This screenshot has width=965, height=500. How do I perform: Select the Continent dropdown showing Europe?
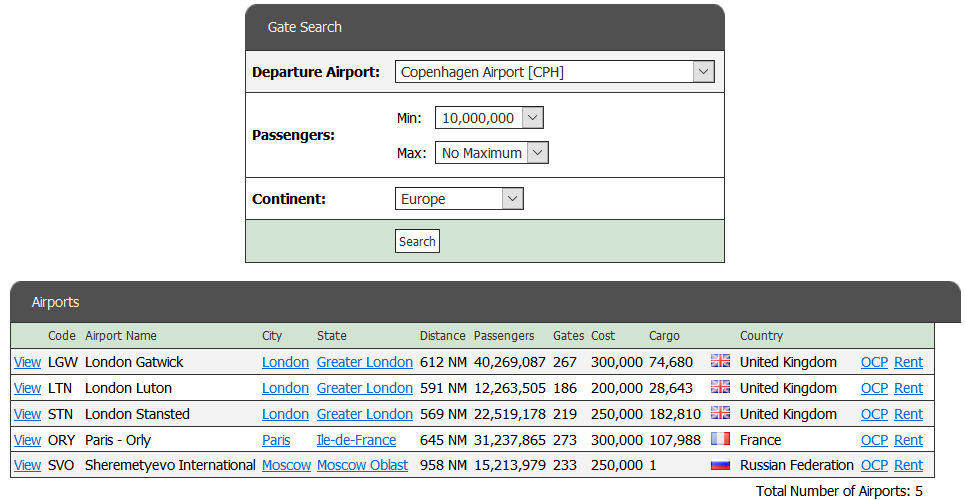pyautogui.click(x=459, y=199)
